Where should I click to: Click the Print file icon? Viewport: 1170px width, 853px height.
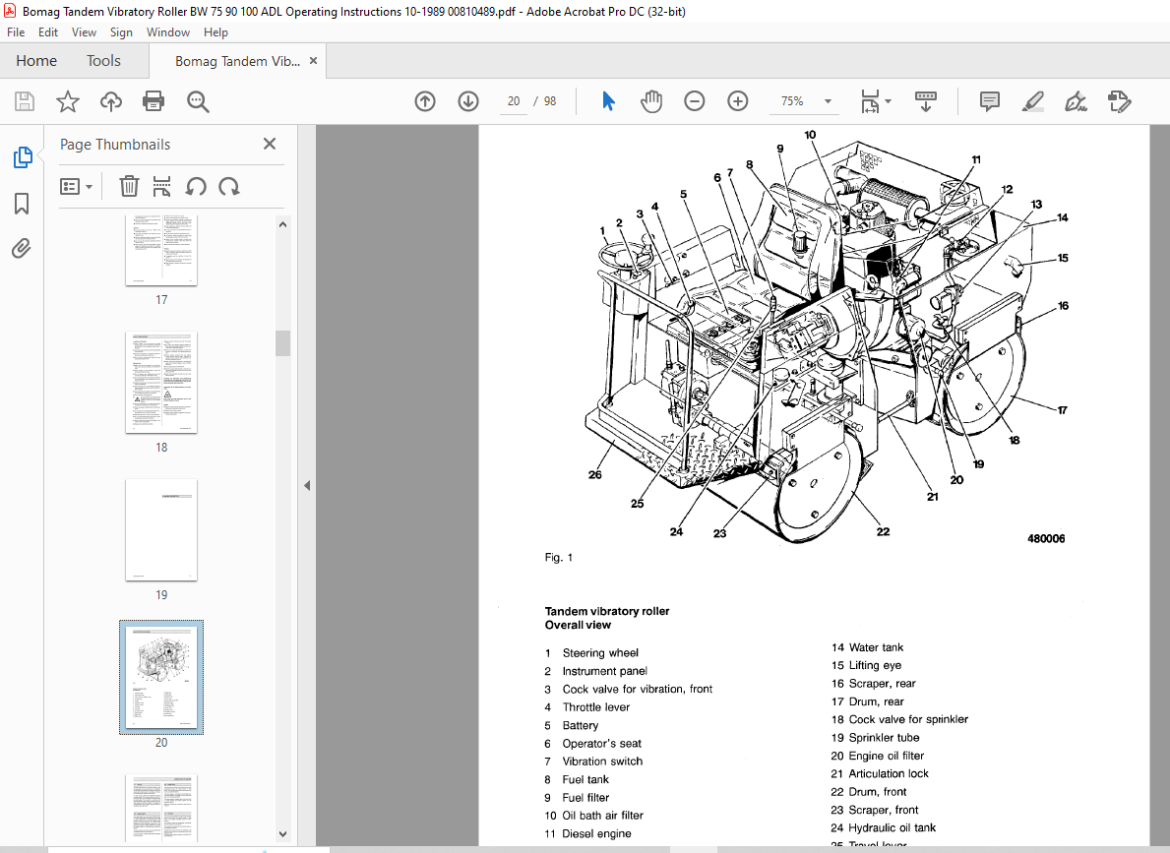154,101
